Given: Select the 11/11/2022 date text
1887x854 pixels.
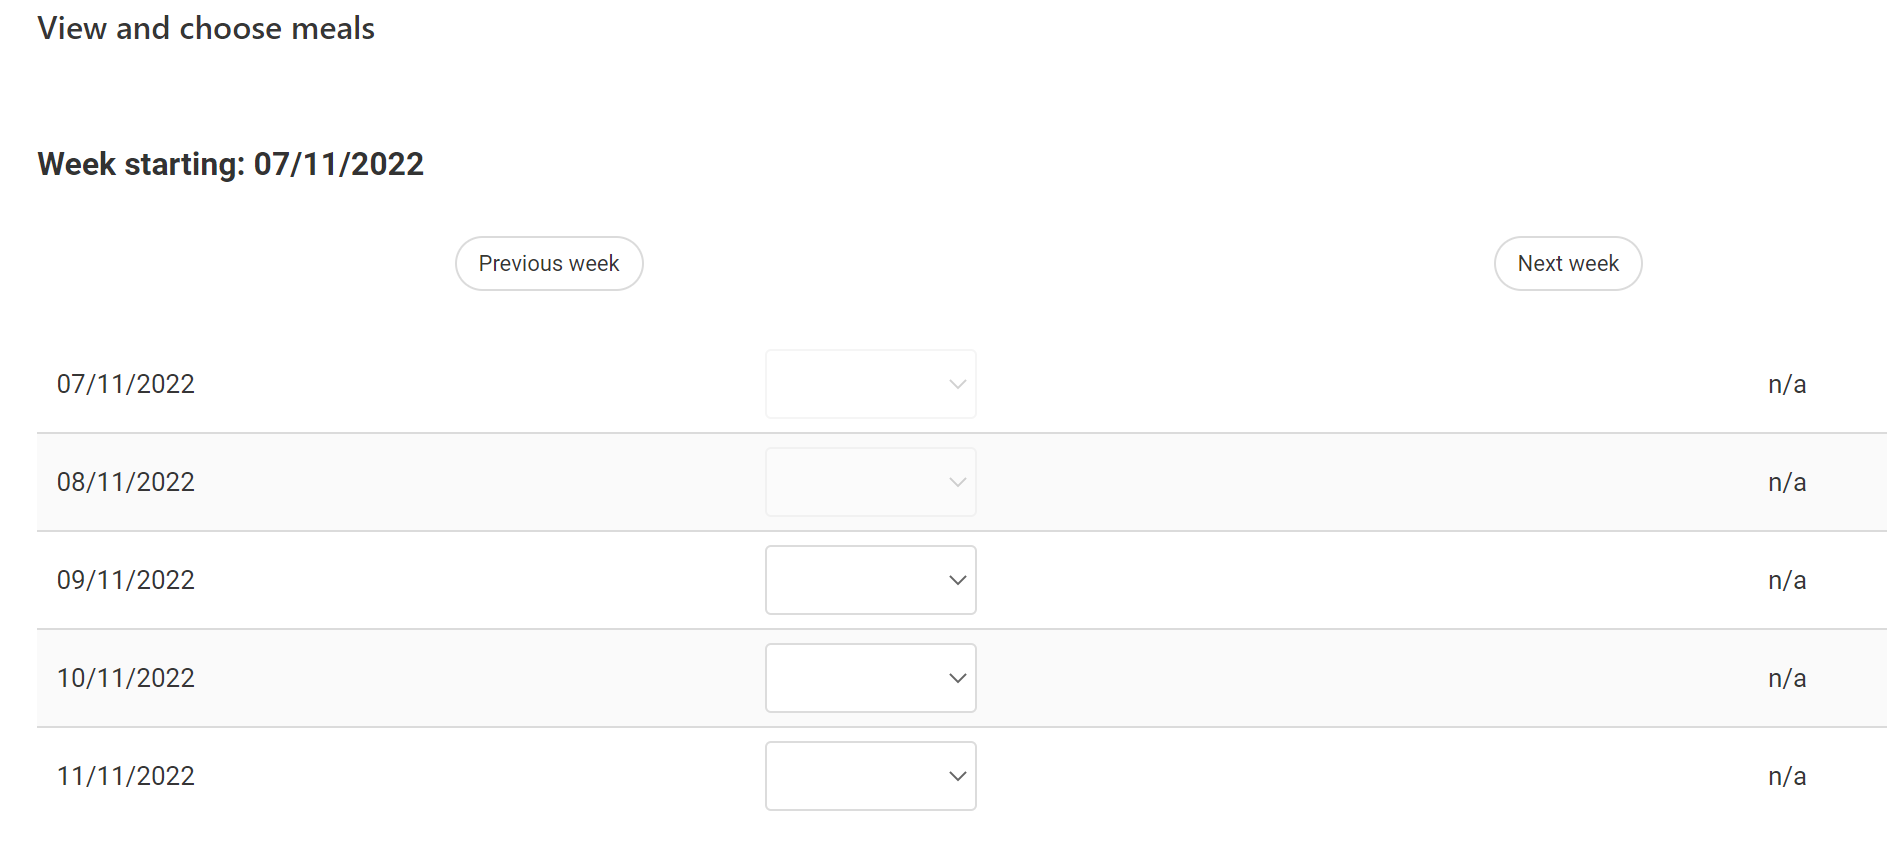Looking at the screenshot, I should 126,776.
